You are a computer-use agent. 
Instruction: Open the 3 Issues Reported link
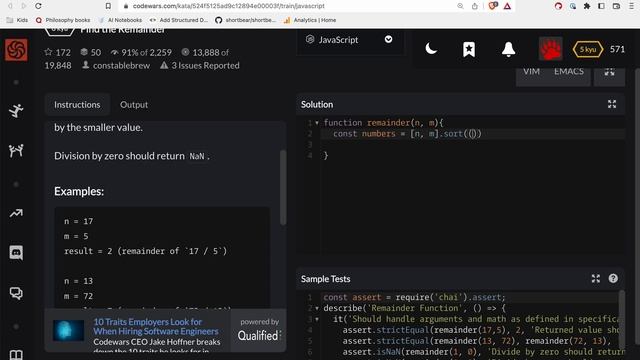coord(205,65)
